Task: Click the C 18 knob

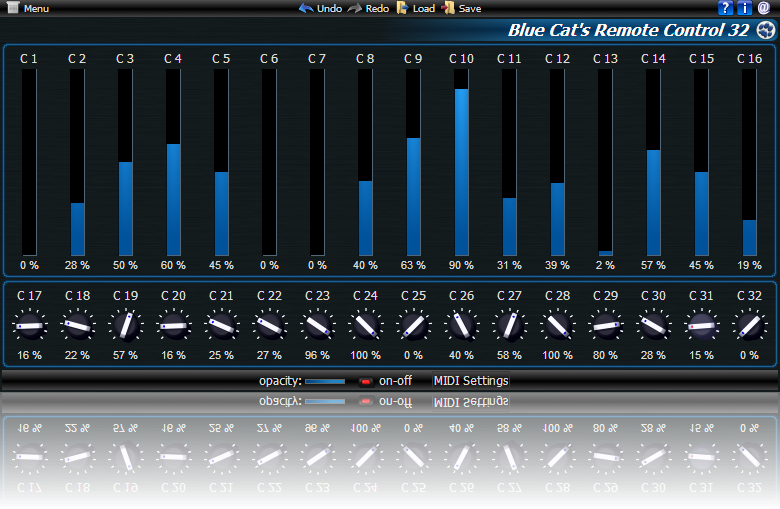Action: (x=78, y=325)
